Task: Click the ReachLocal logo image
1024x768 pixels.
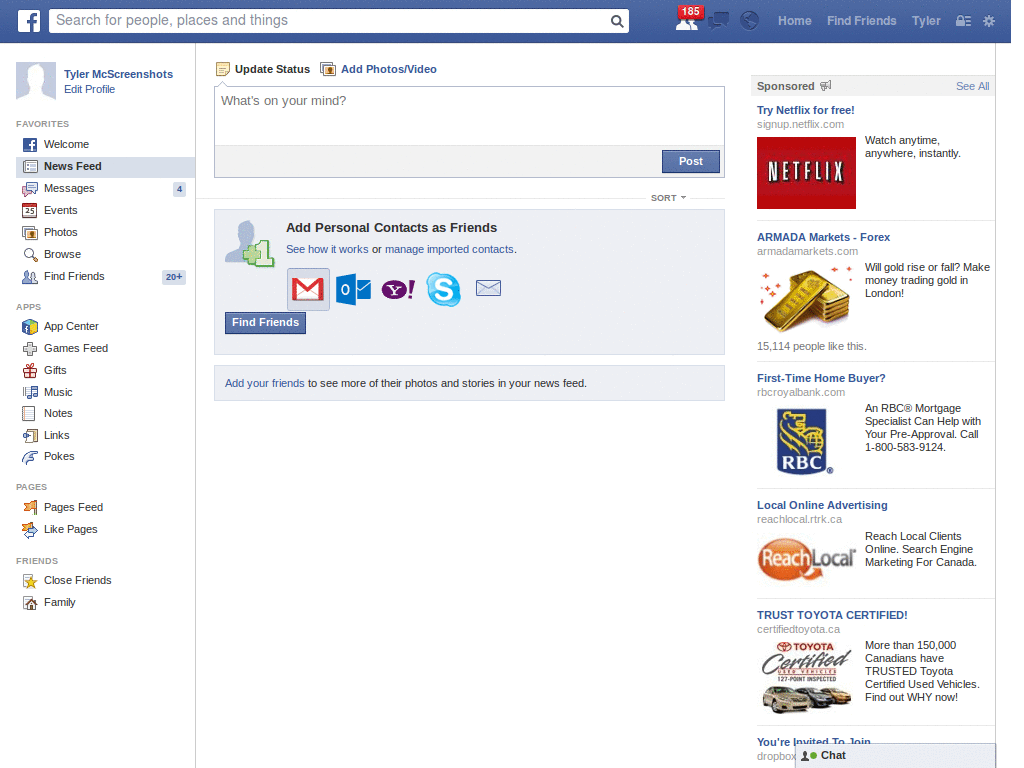Action: point(807,559)
